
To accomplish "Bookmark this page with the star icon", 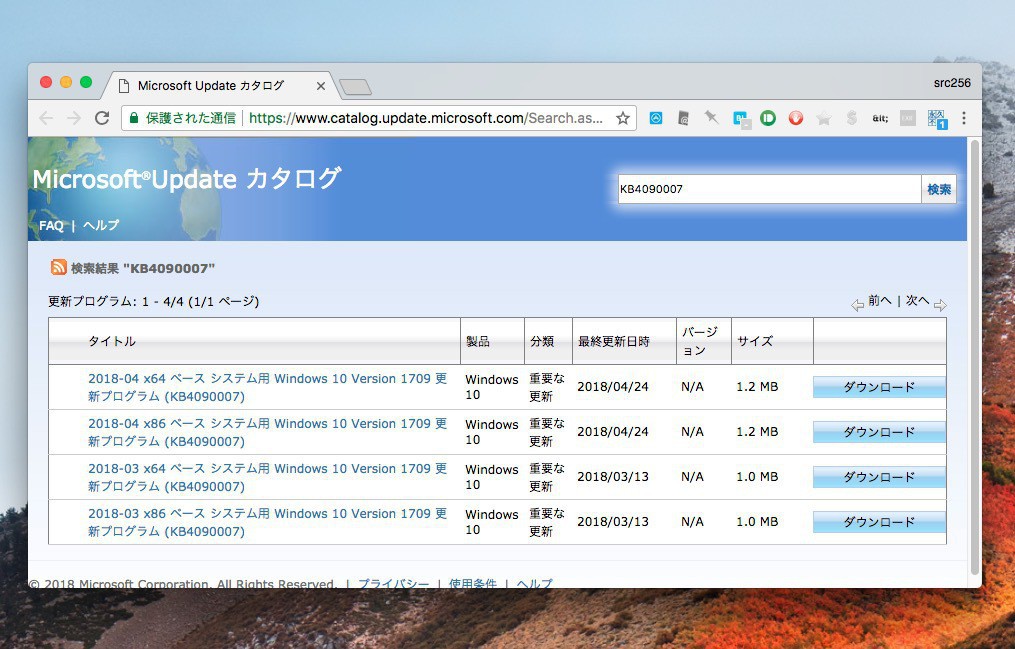I will coord(623,118).
